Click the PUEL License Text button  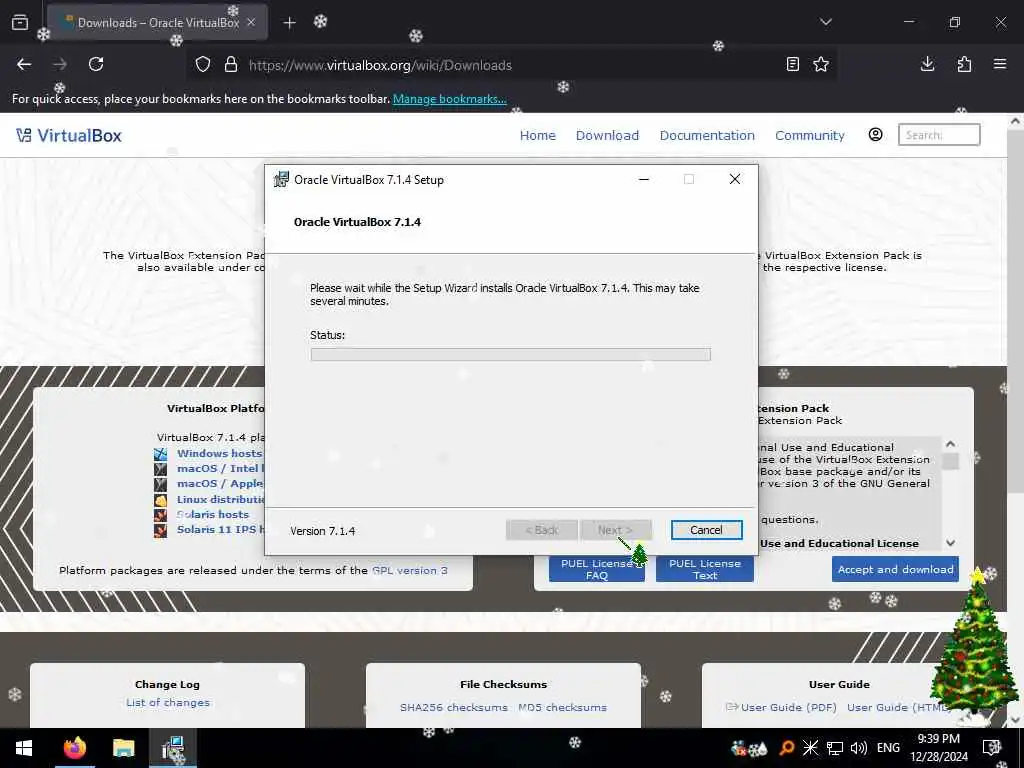705,569
